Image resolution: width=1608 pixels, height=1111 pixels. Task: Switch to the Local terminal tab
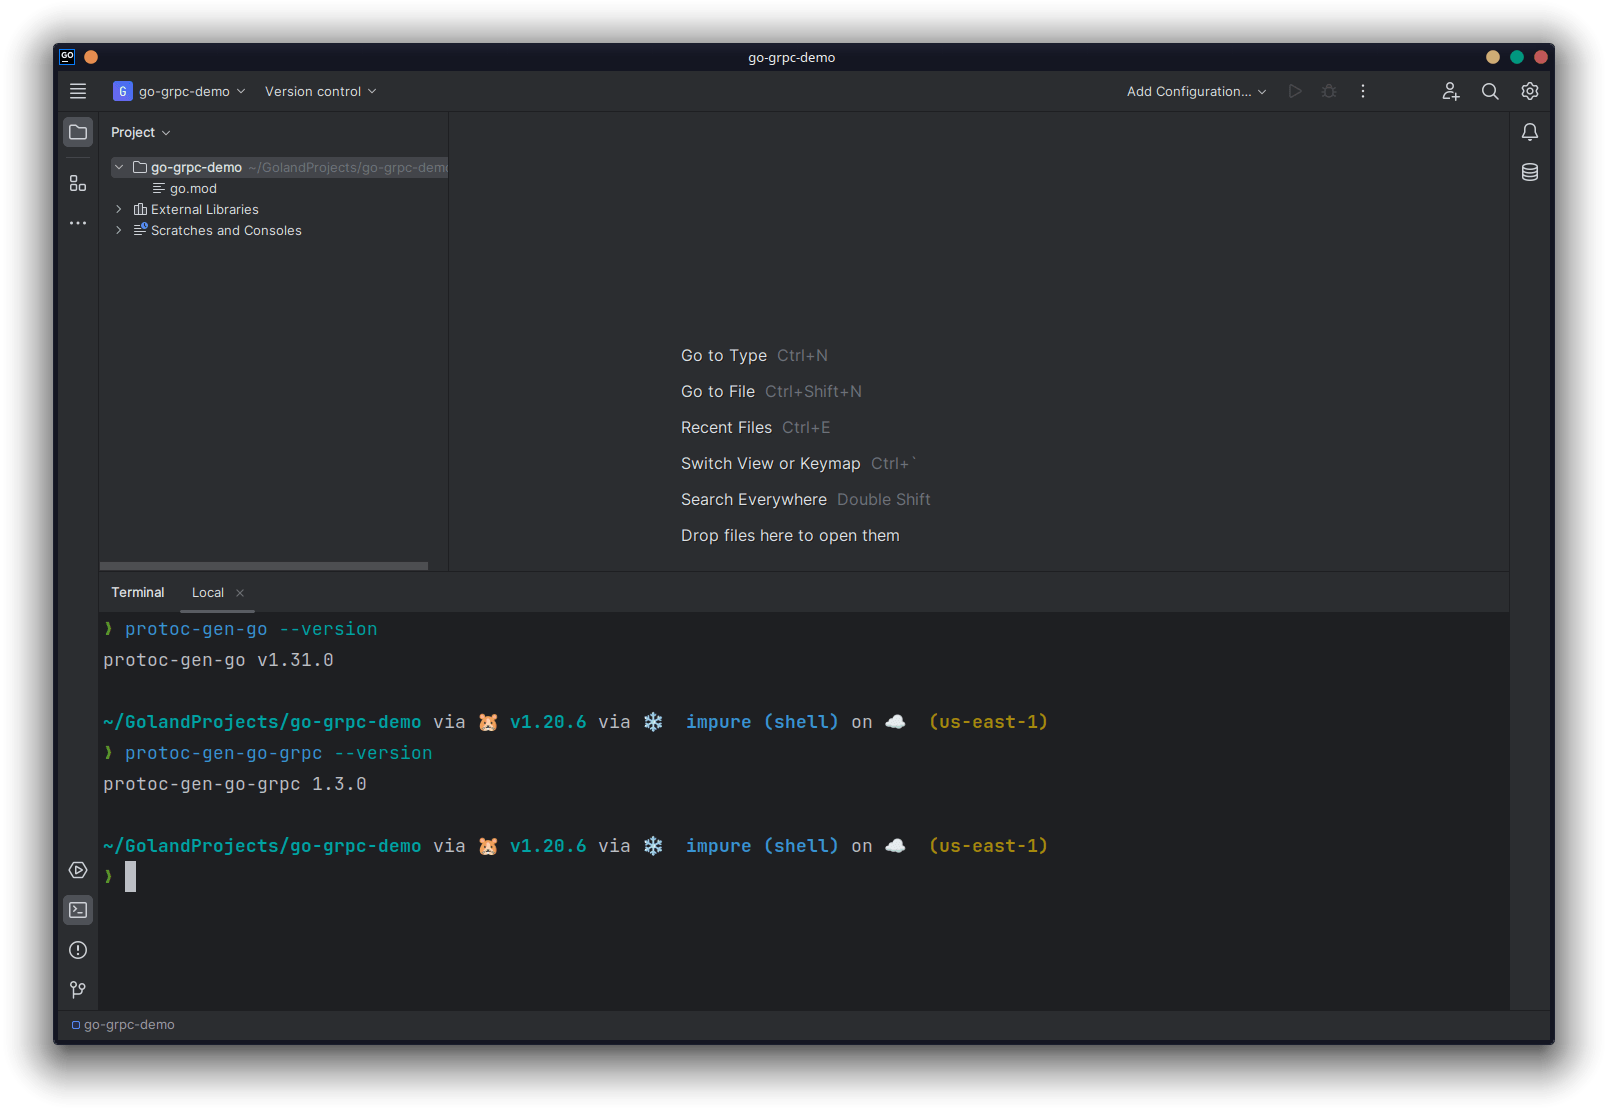click(207, 592)
